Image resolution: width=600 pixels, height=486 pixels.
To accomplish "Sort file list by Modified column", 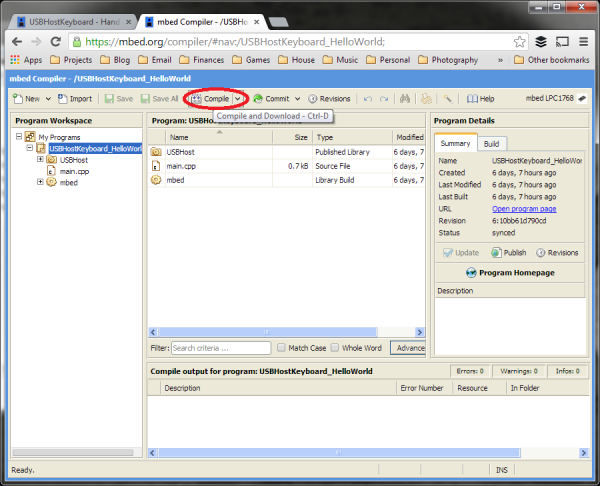I will pos(409,137).
